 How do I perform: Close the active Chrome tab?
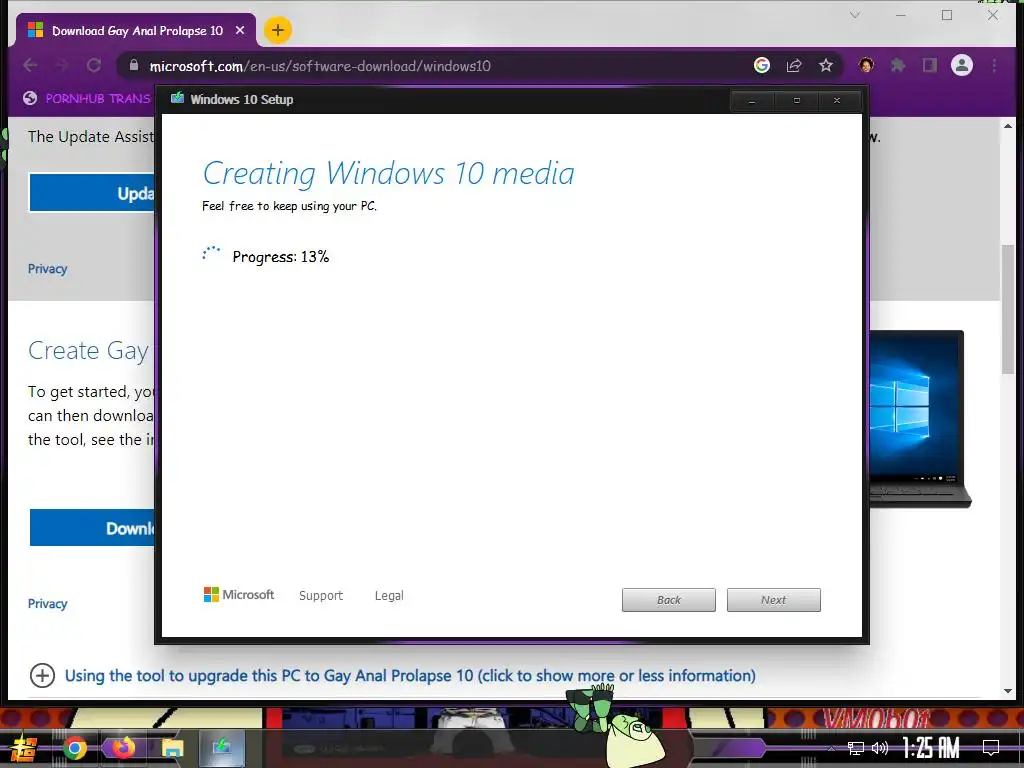[x=240, y=31]
